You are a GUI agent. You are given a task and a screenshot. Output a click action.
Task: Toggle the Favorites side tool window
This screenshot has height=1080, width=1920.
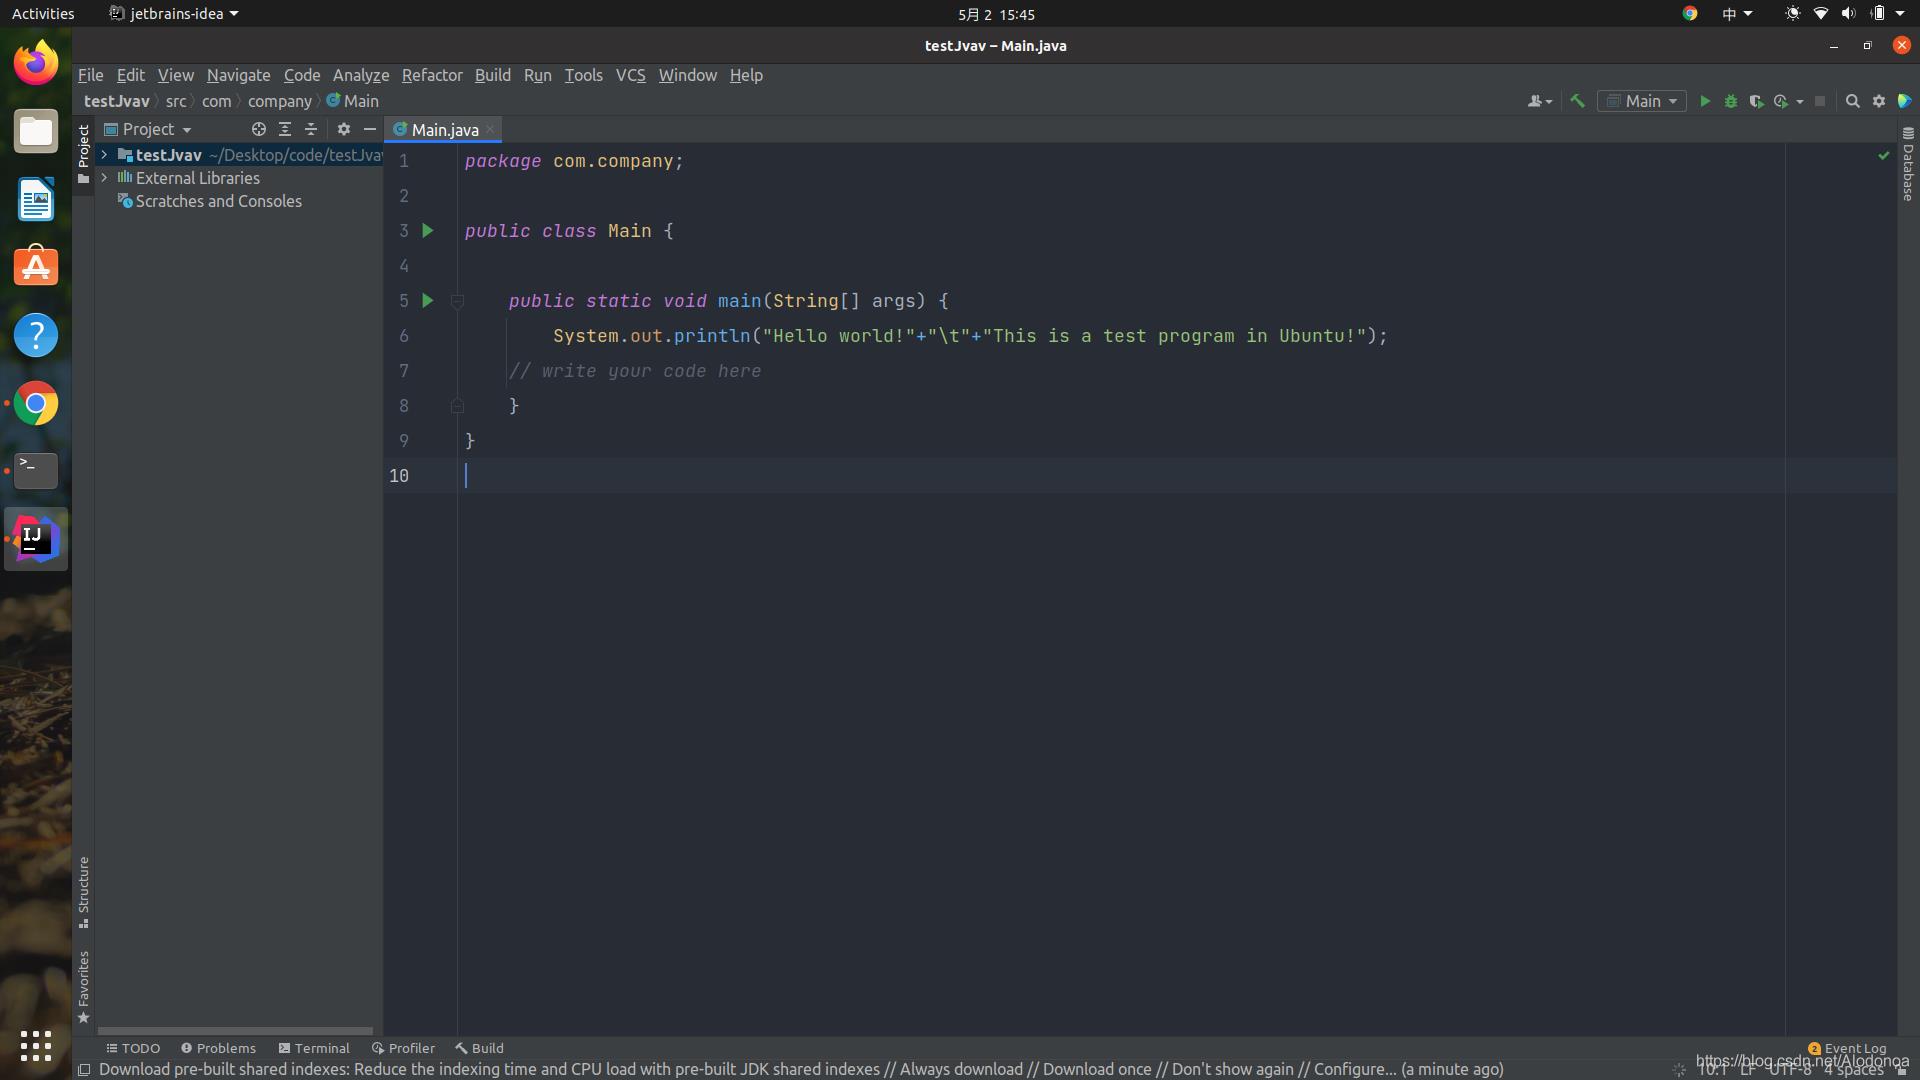click(x=83, y=987)
